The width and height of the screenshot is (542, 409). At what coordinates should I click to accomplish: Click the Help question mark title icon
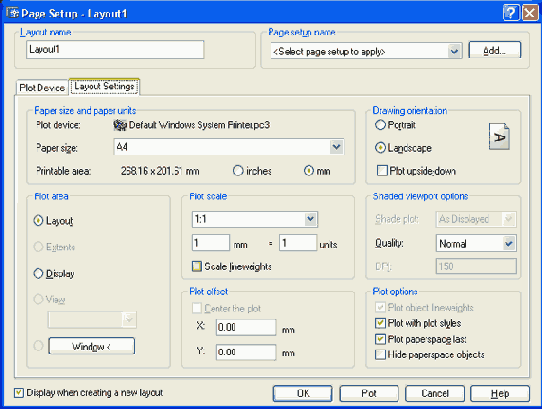pyautogui.click(x=511, y=13)
